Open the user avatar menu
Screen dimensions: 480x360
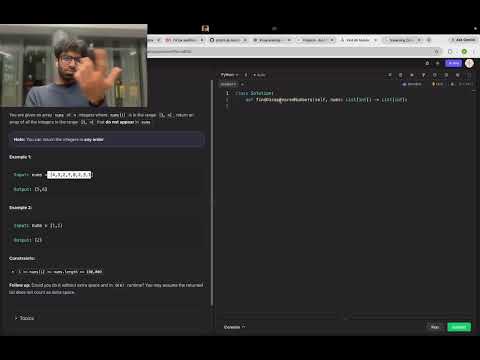tap(469, 63)
